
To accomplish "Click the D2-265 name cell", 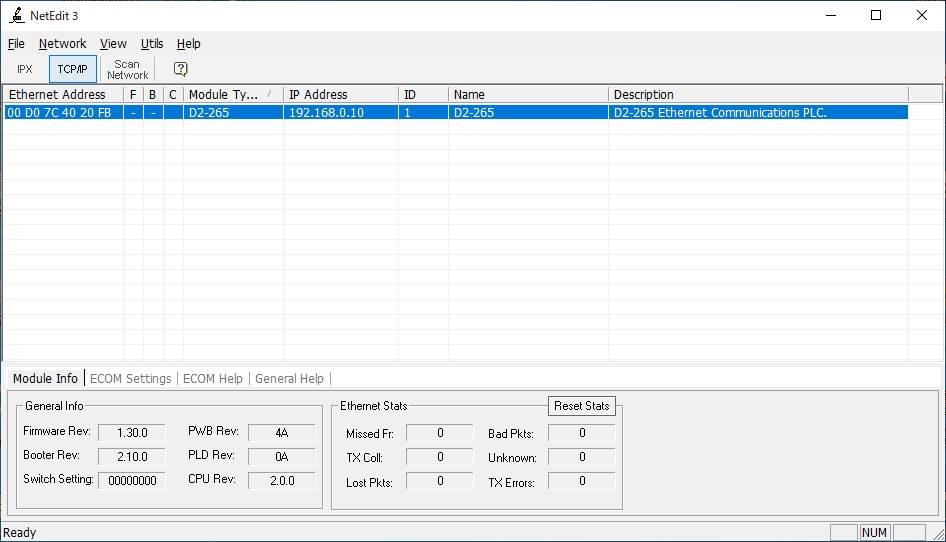I will [528, 112].
